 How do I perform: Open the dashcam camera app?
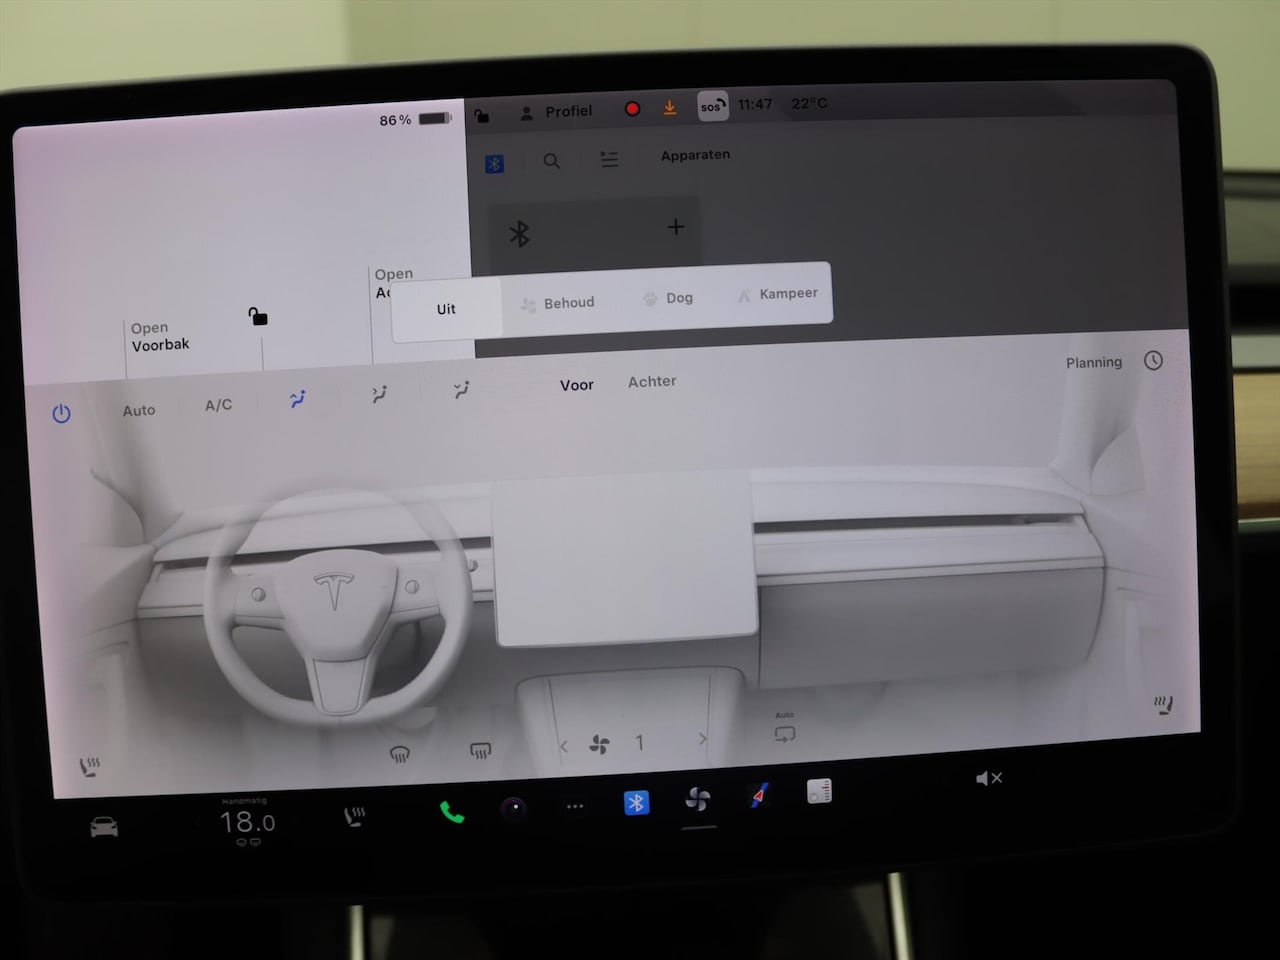pyautogui.click(x=513, y=808)
